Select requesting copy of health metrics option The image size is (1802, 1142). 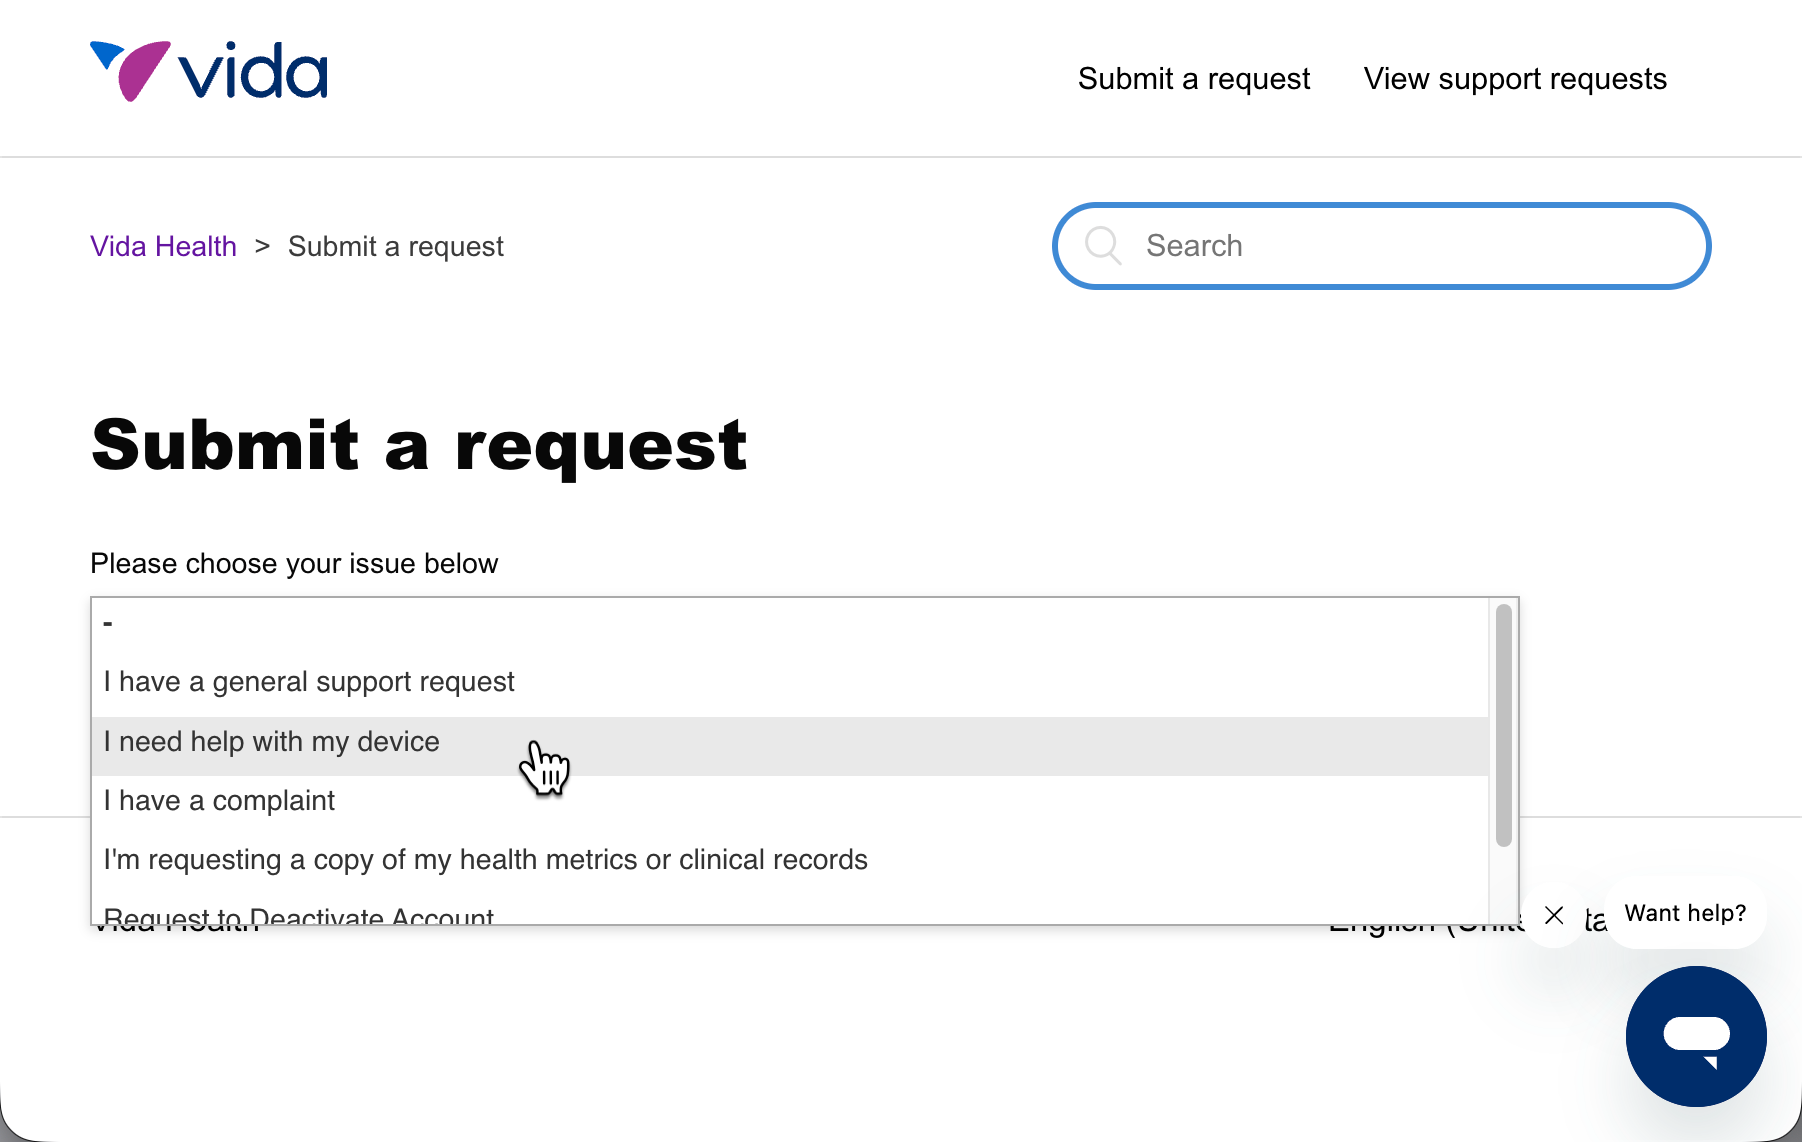[790, 860]
